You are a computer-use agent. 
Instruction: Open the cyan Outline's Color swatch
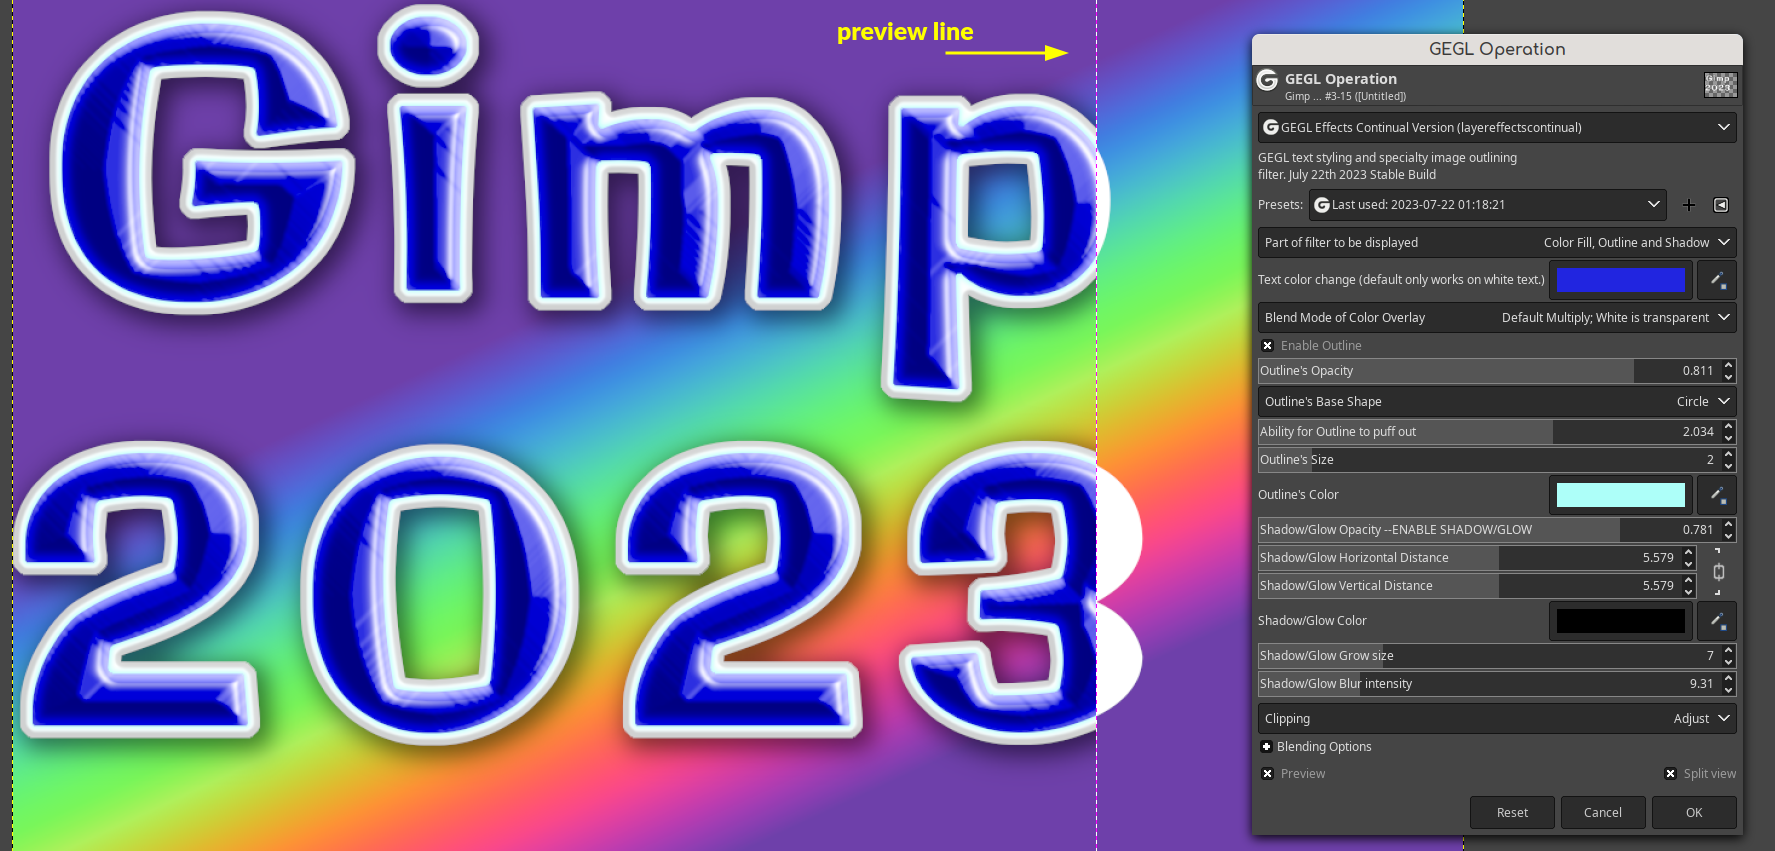pos(1621,495)
